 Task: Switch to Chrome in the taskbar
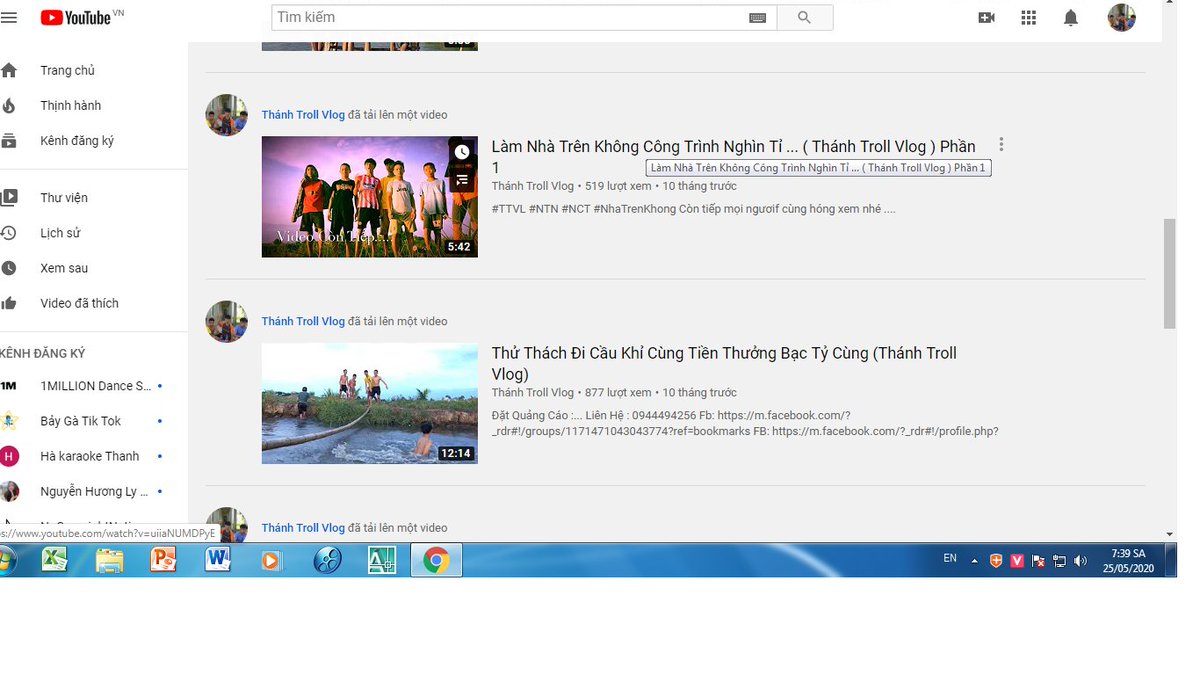(x=436, y=561)
